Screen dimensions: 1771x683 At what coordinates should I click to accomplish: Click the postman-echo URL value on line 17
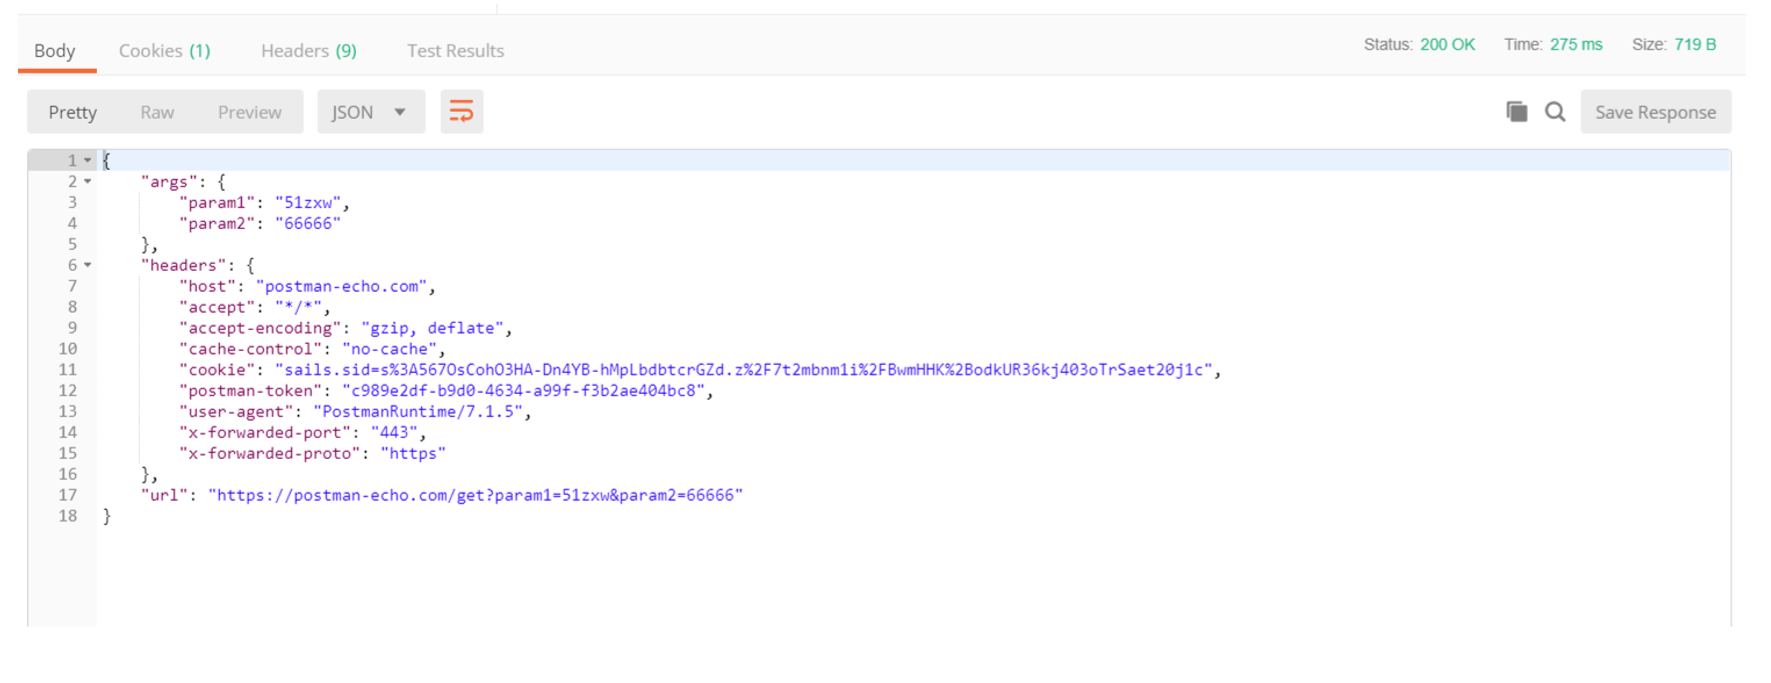pyautogui.click(x=475, y=495)
